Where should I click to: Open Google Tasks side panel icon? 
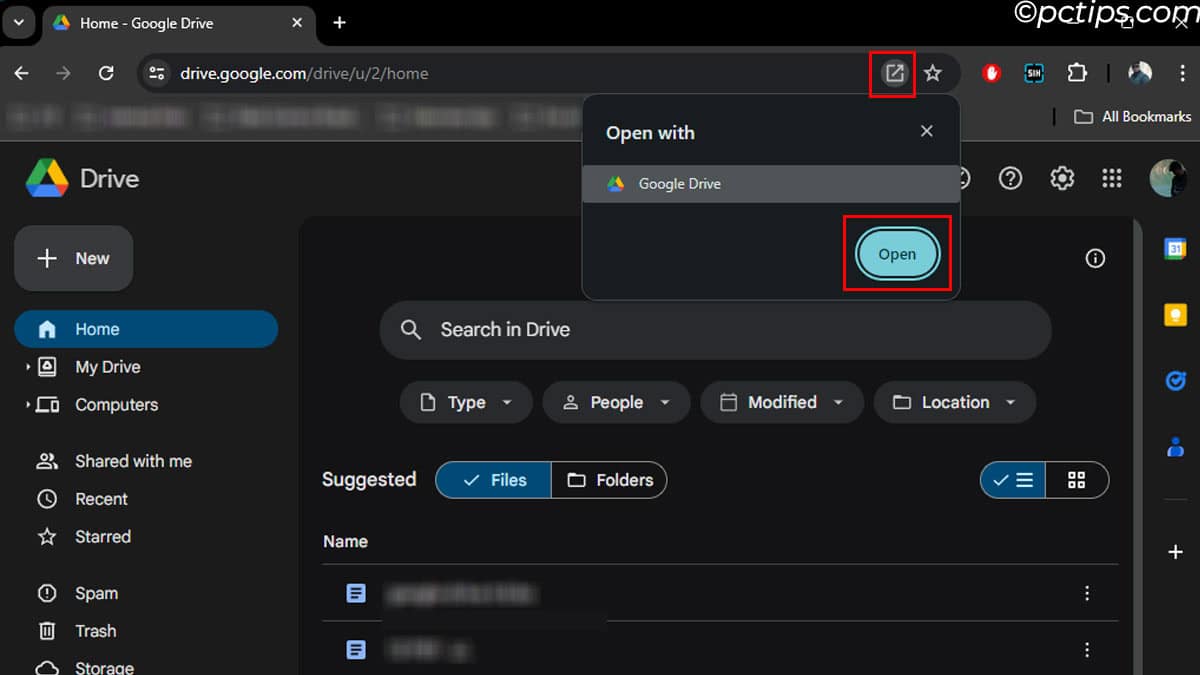pos(1175,381)
